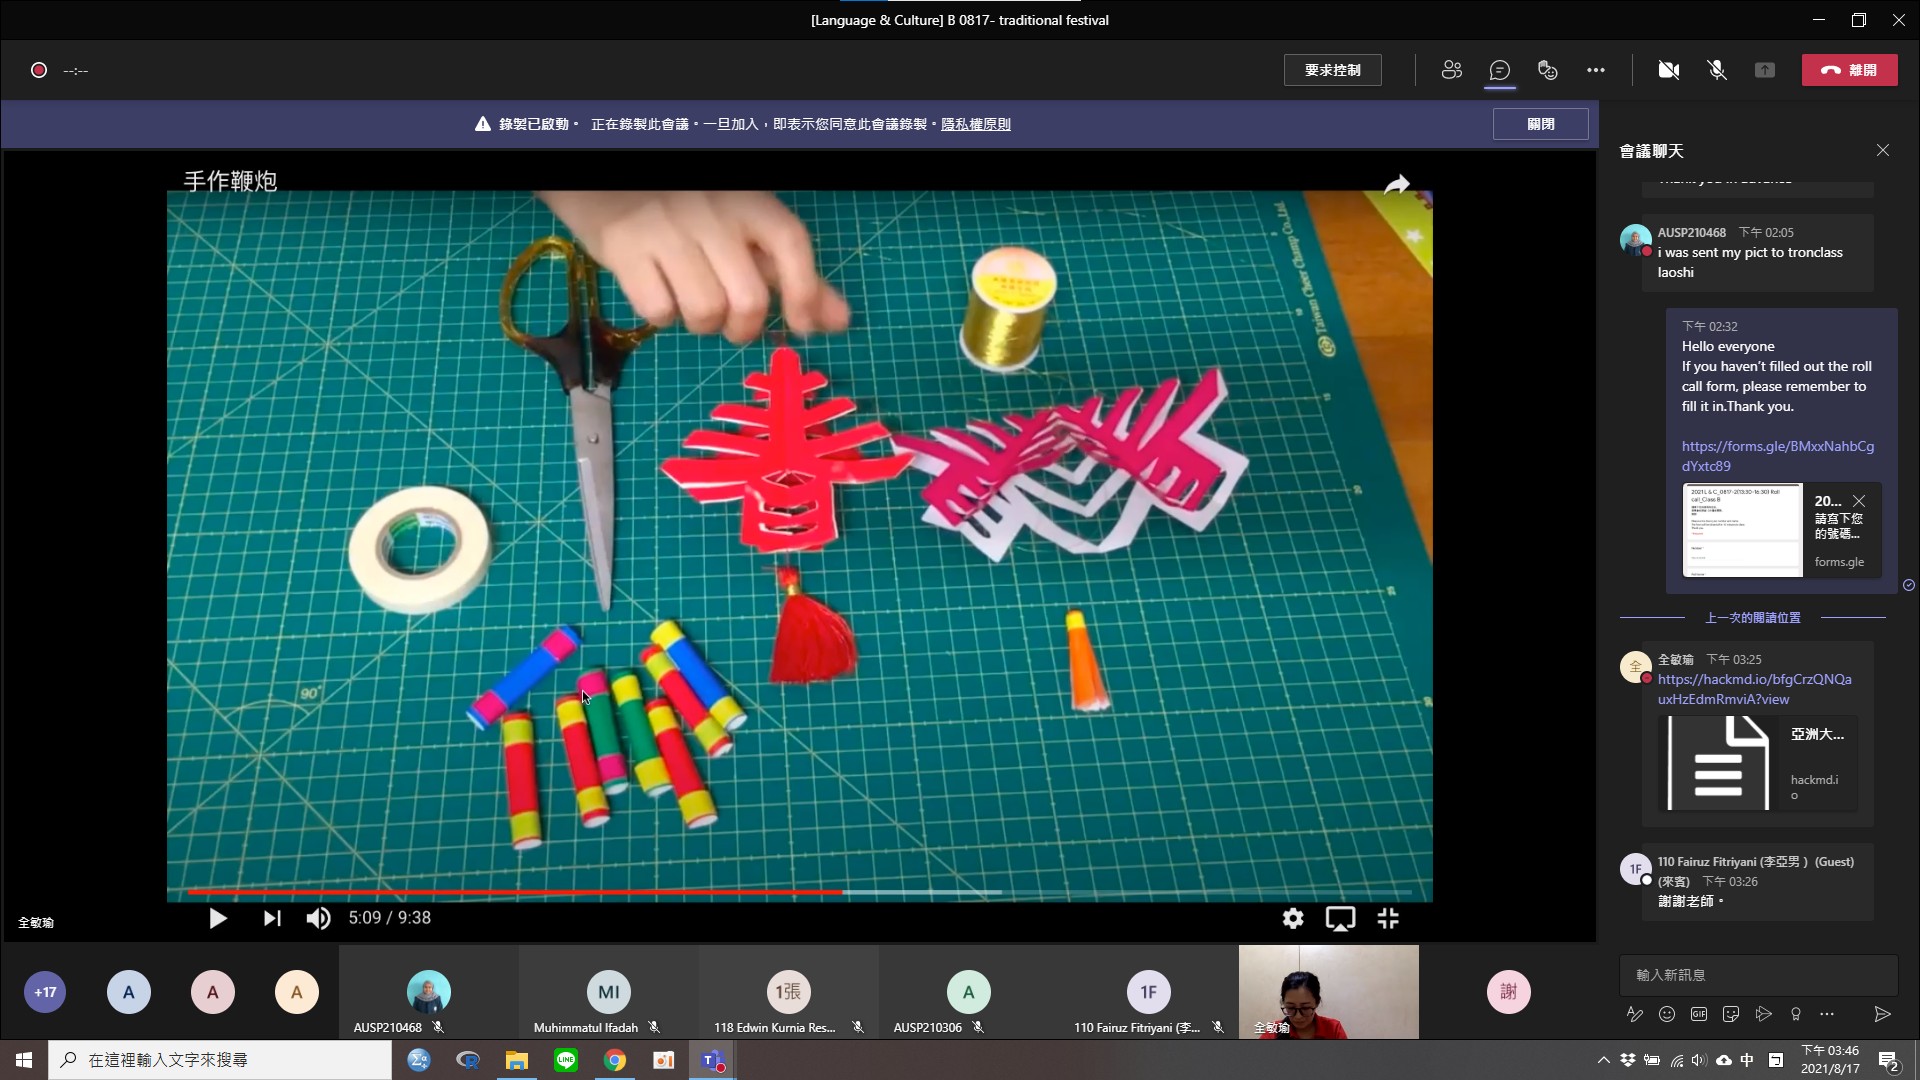Open the hackmd.io link from 全敏瑜

pos(1754,689)
